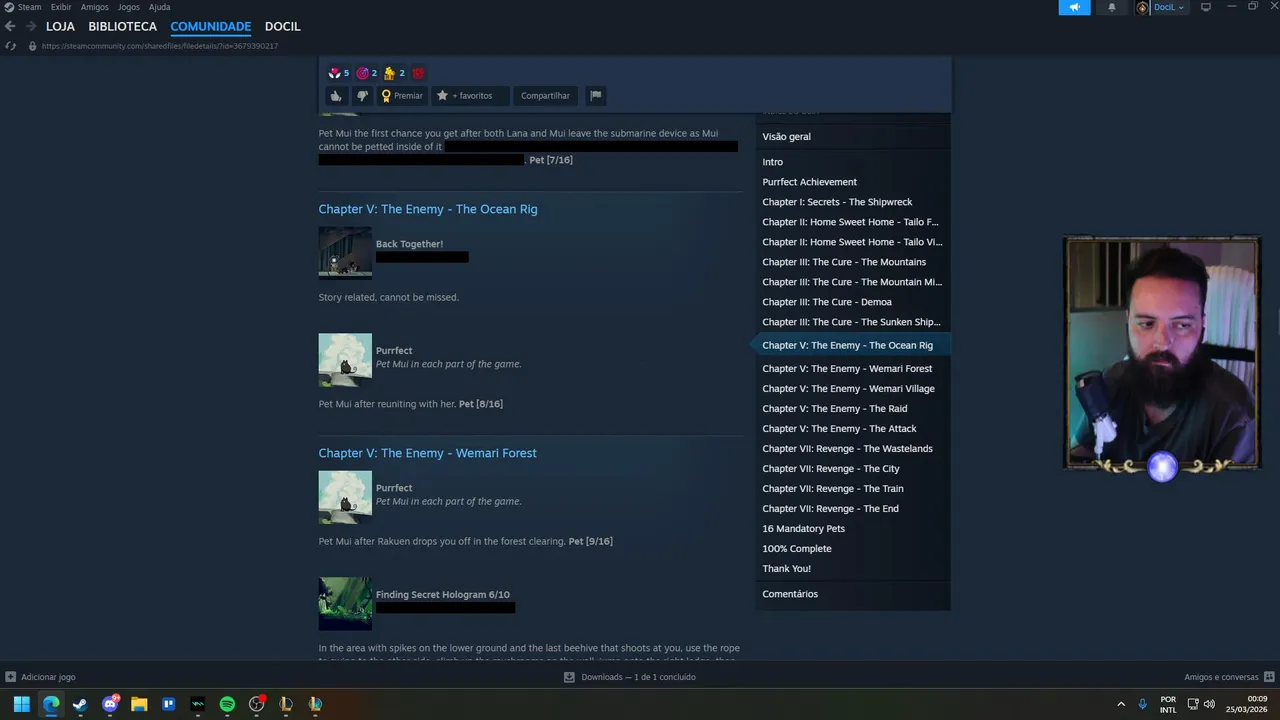1280x720 pixels.
Task: Open the Premiar award button
Action: click(x=402, y=96)
